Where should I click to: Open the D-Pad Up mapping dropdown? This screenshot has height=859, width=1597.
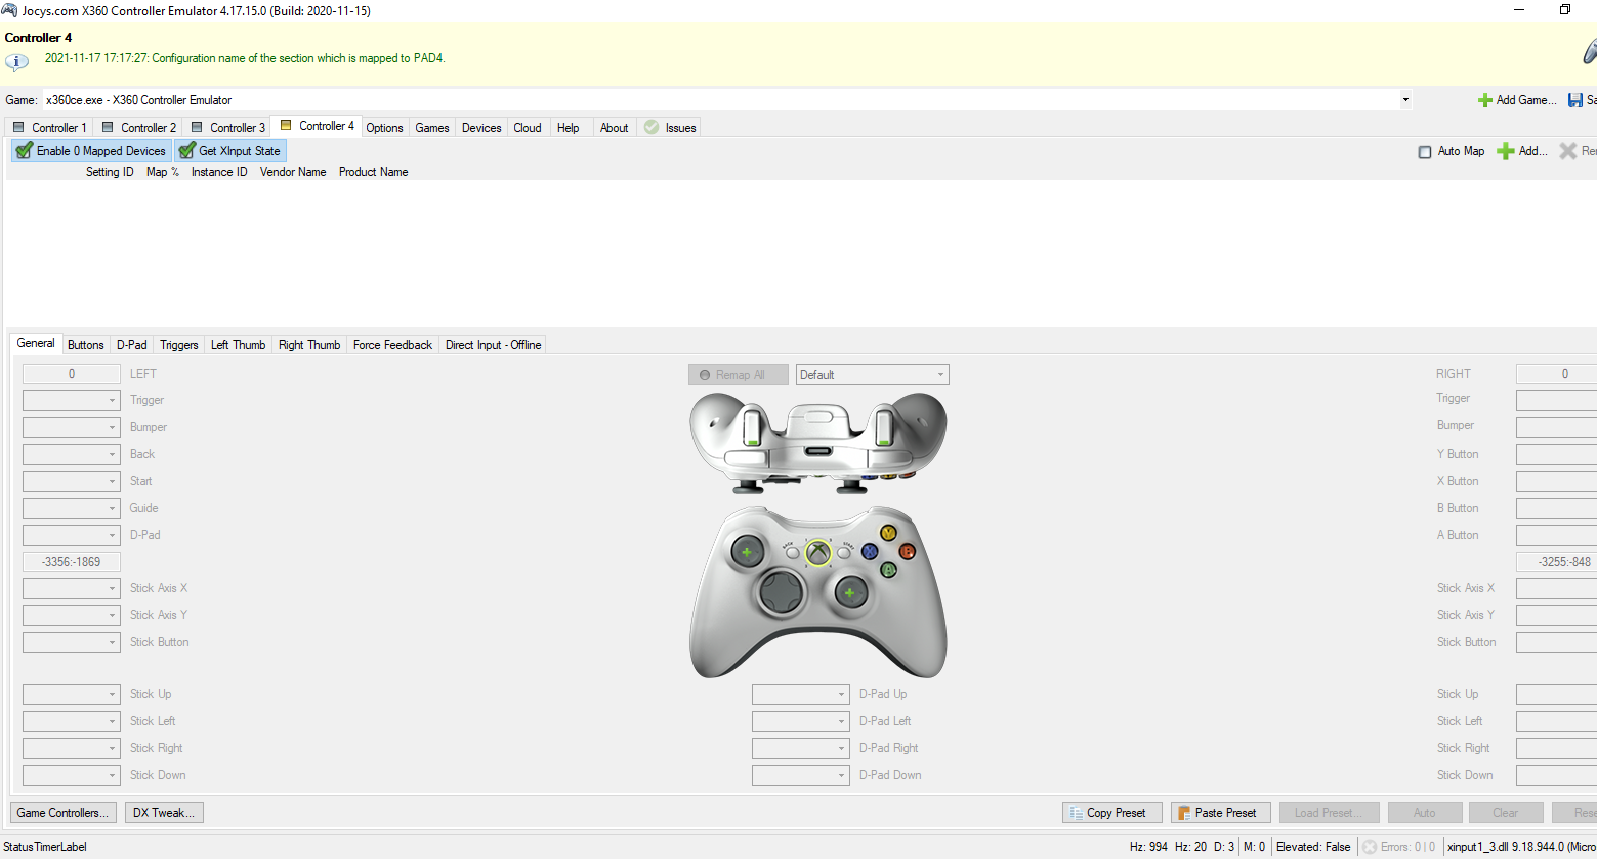click(x=801, y=694)
